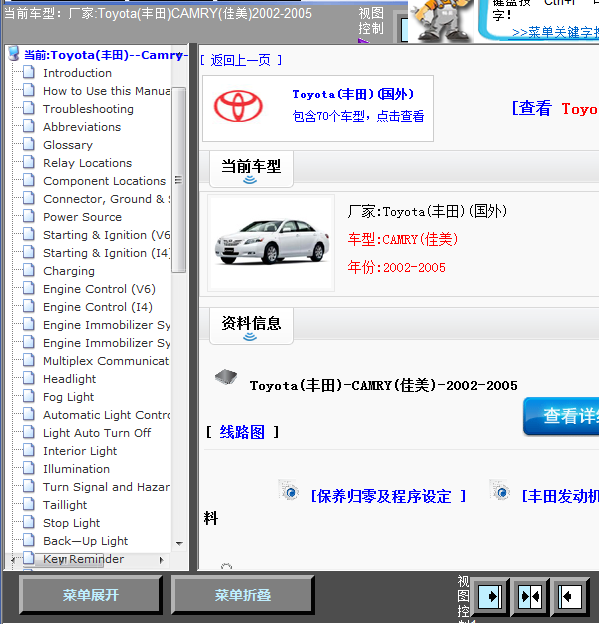
Task: Click the 菜单展开 button
Action: click(91, 595)
